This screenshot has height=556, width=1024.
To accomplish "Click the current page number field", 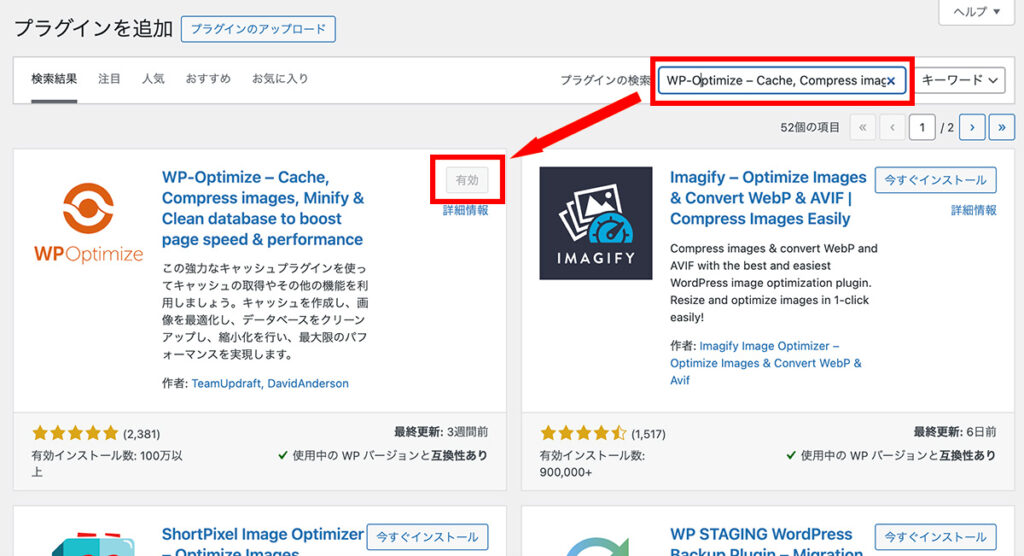I will (922, 127).
